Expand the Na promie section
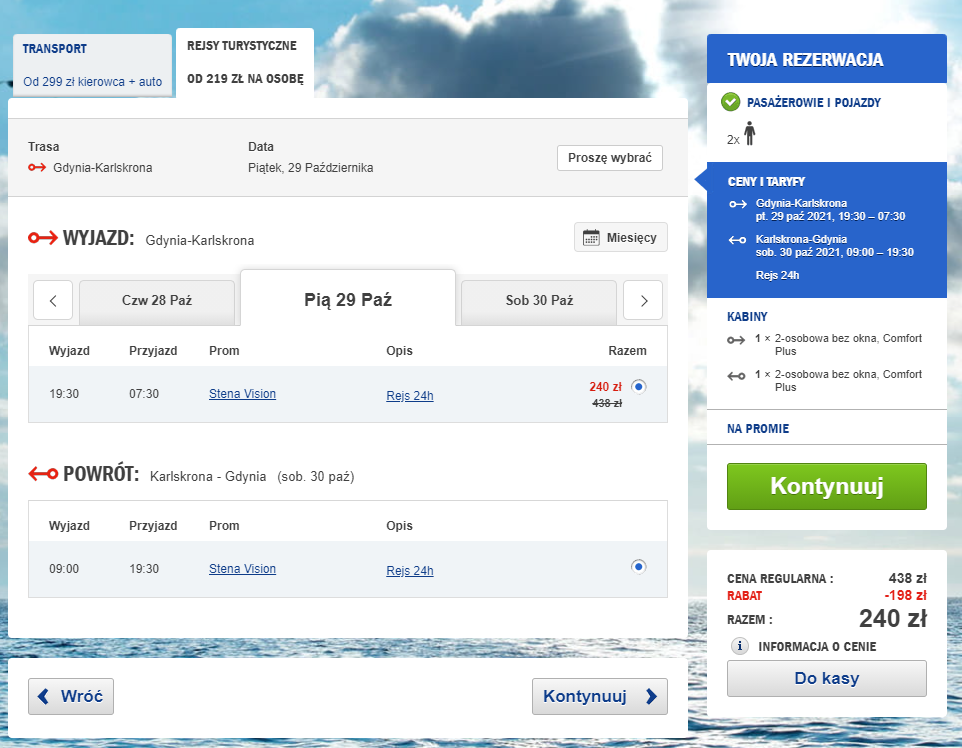The image size is (962, 748). coord(758,428)
